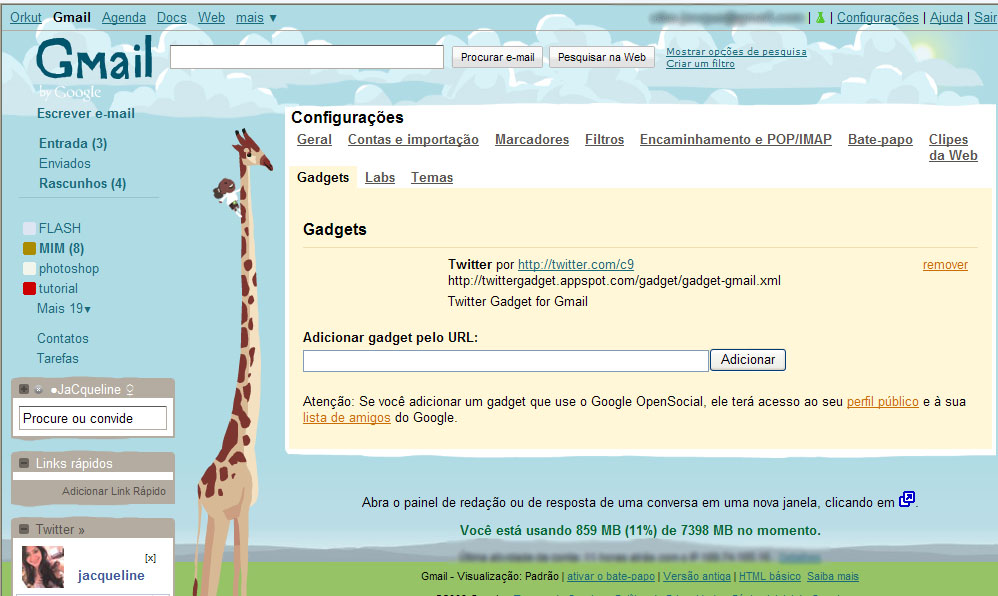Open the MIM (8) label
Viewport: 998px width, 596px height.
pyautogui.click(x=62, y=248)
